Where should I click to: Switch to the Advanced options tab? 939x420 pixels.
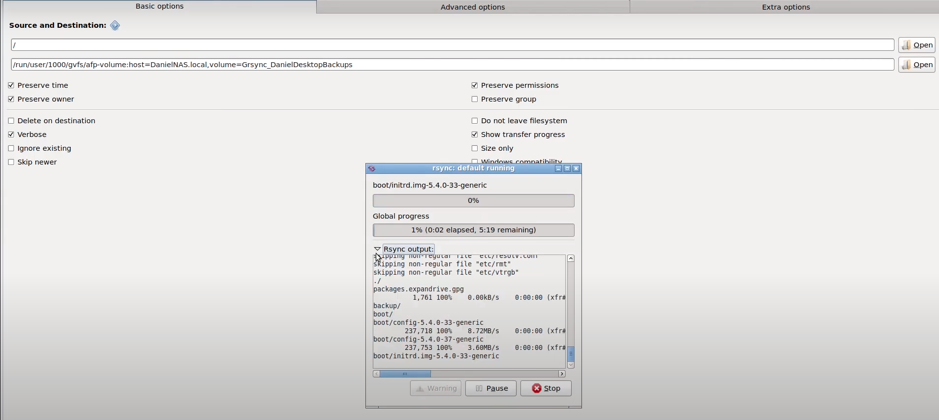click(x=472, y=7)
